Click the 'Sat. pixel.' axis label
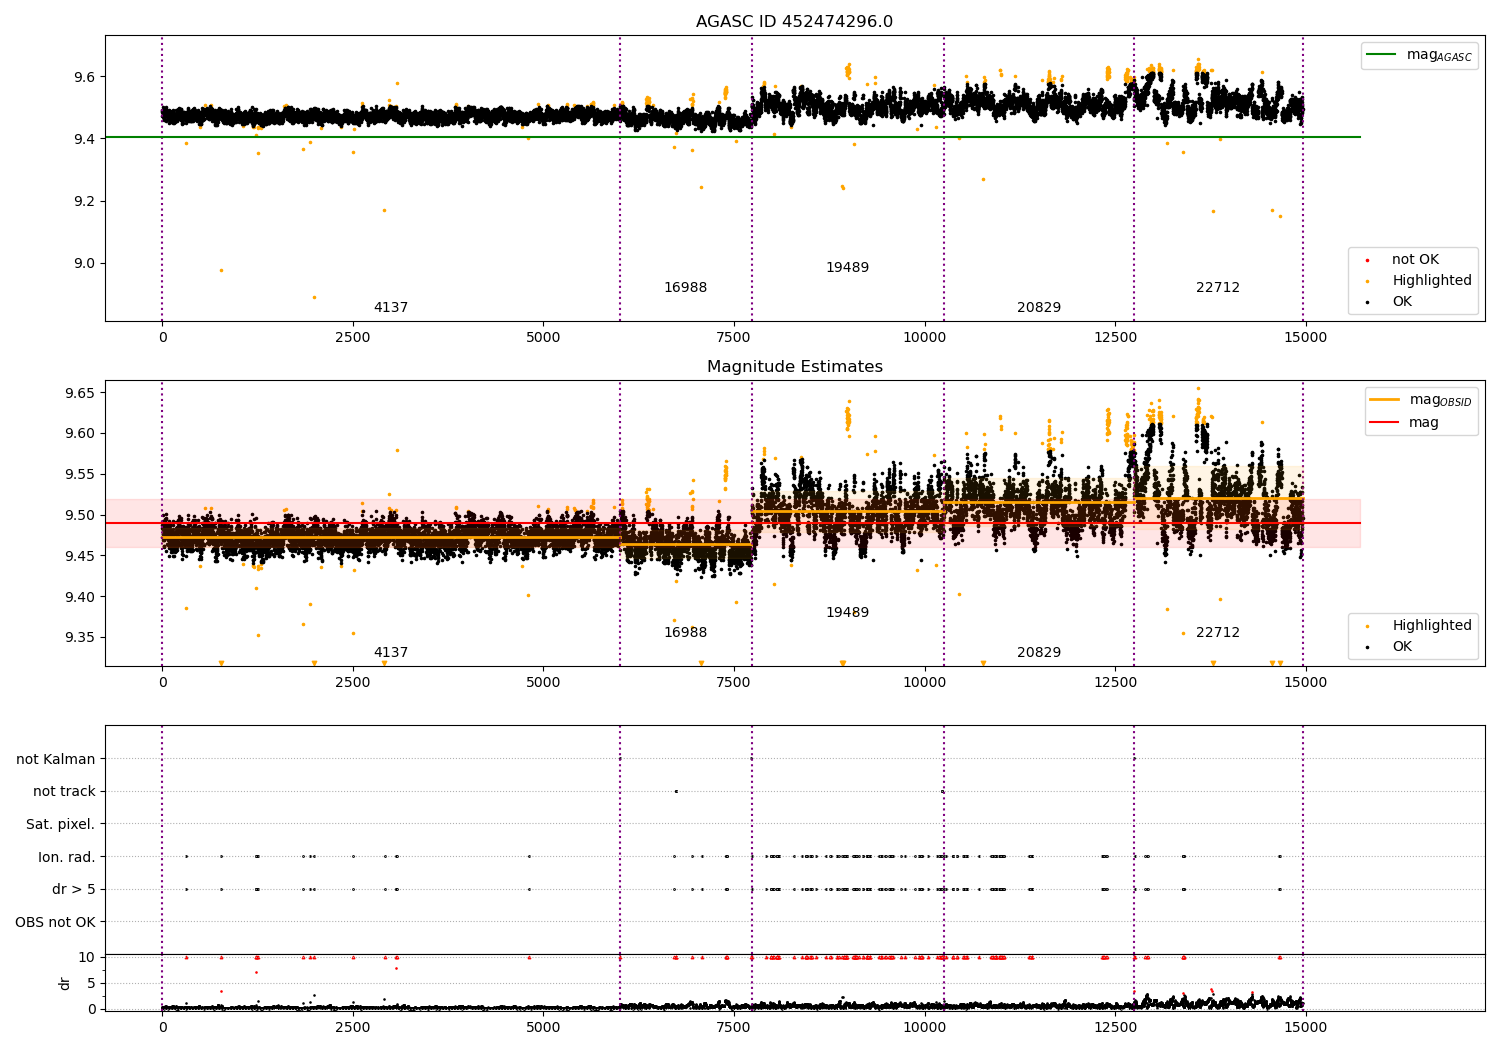 [x=61, y=825]
